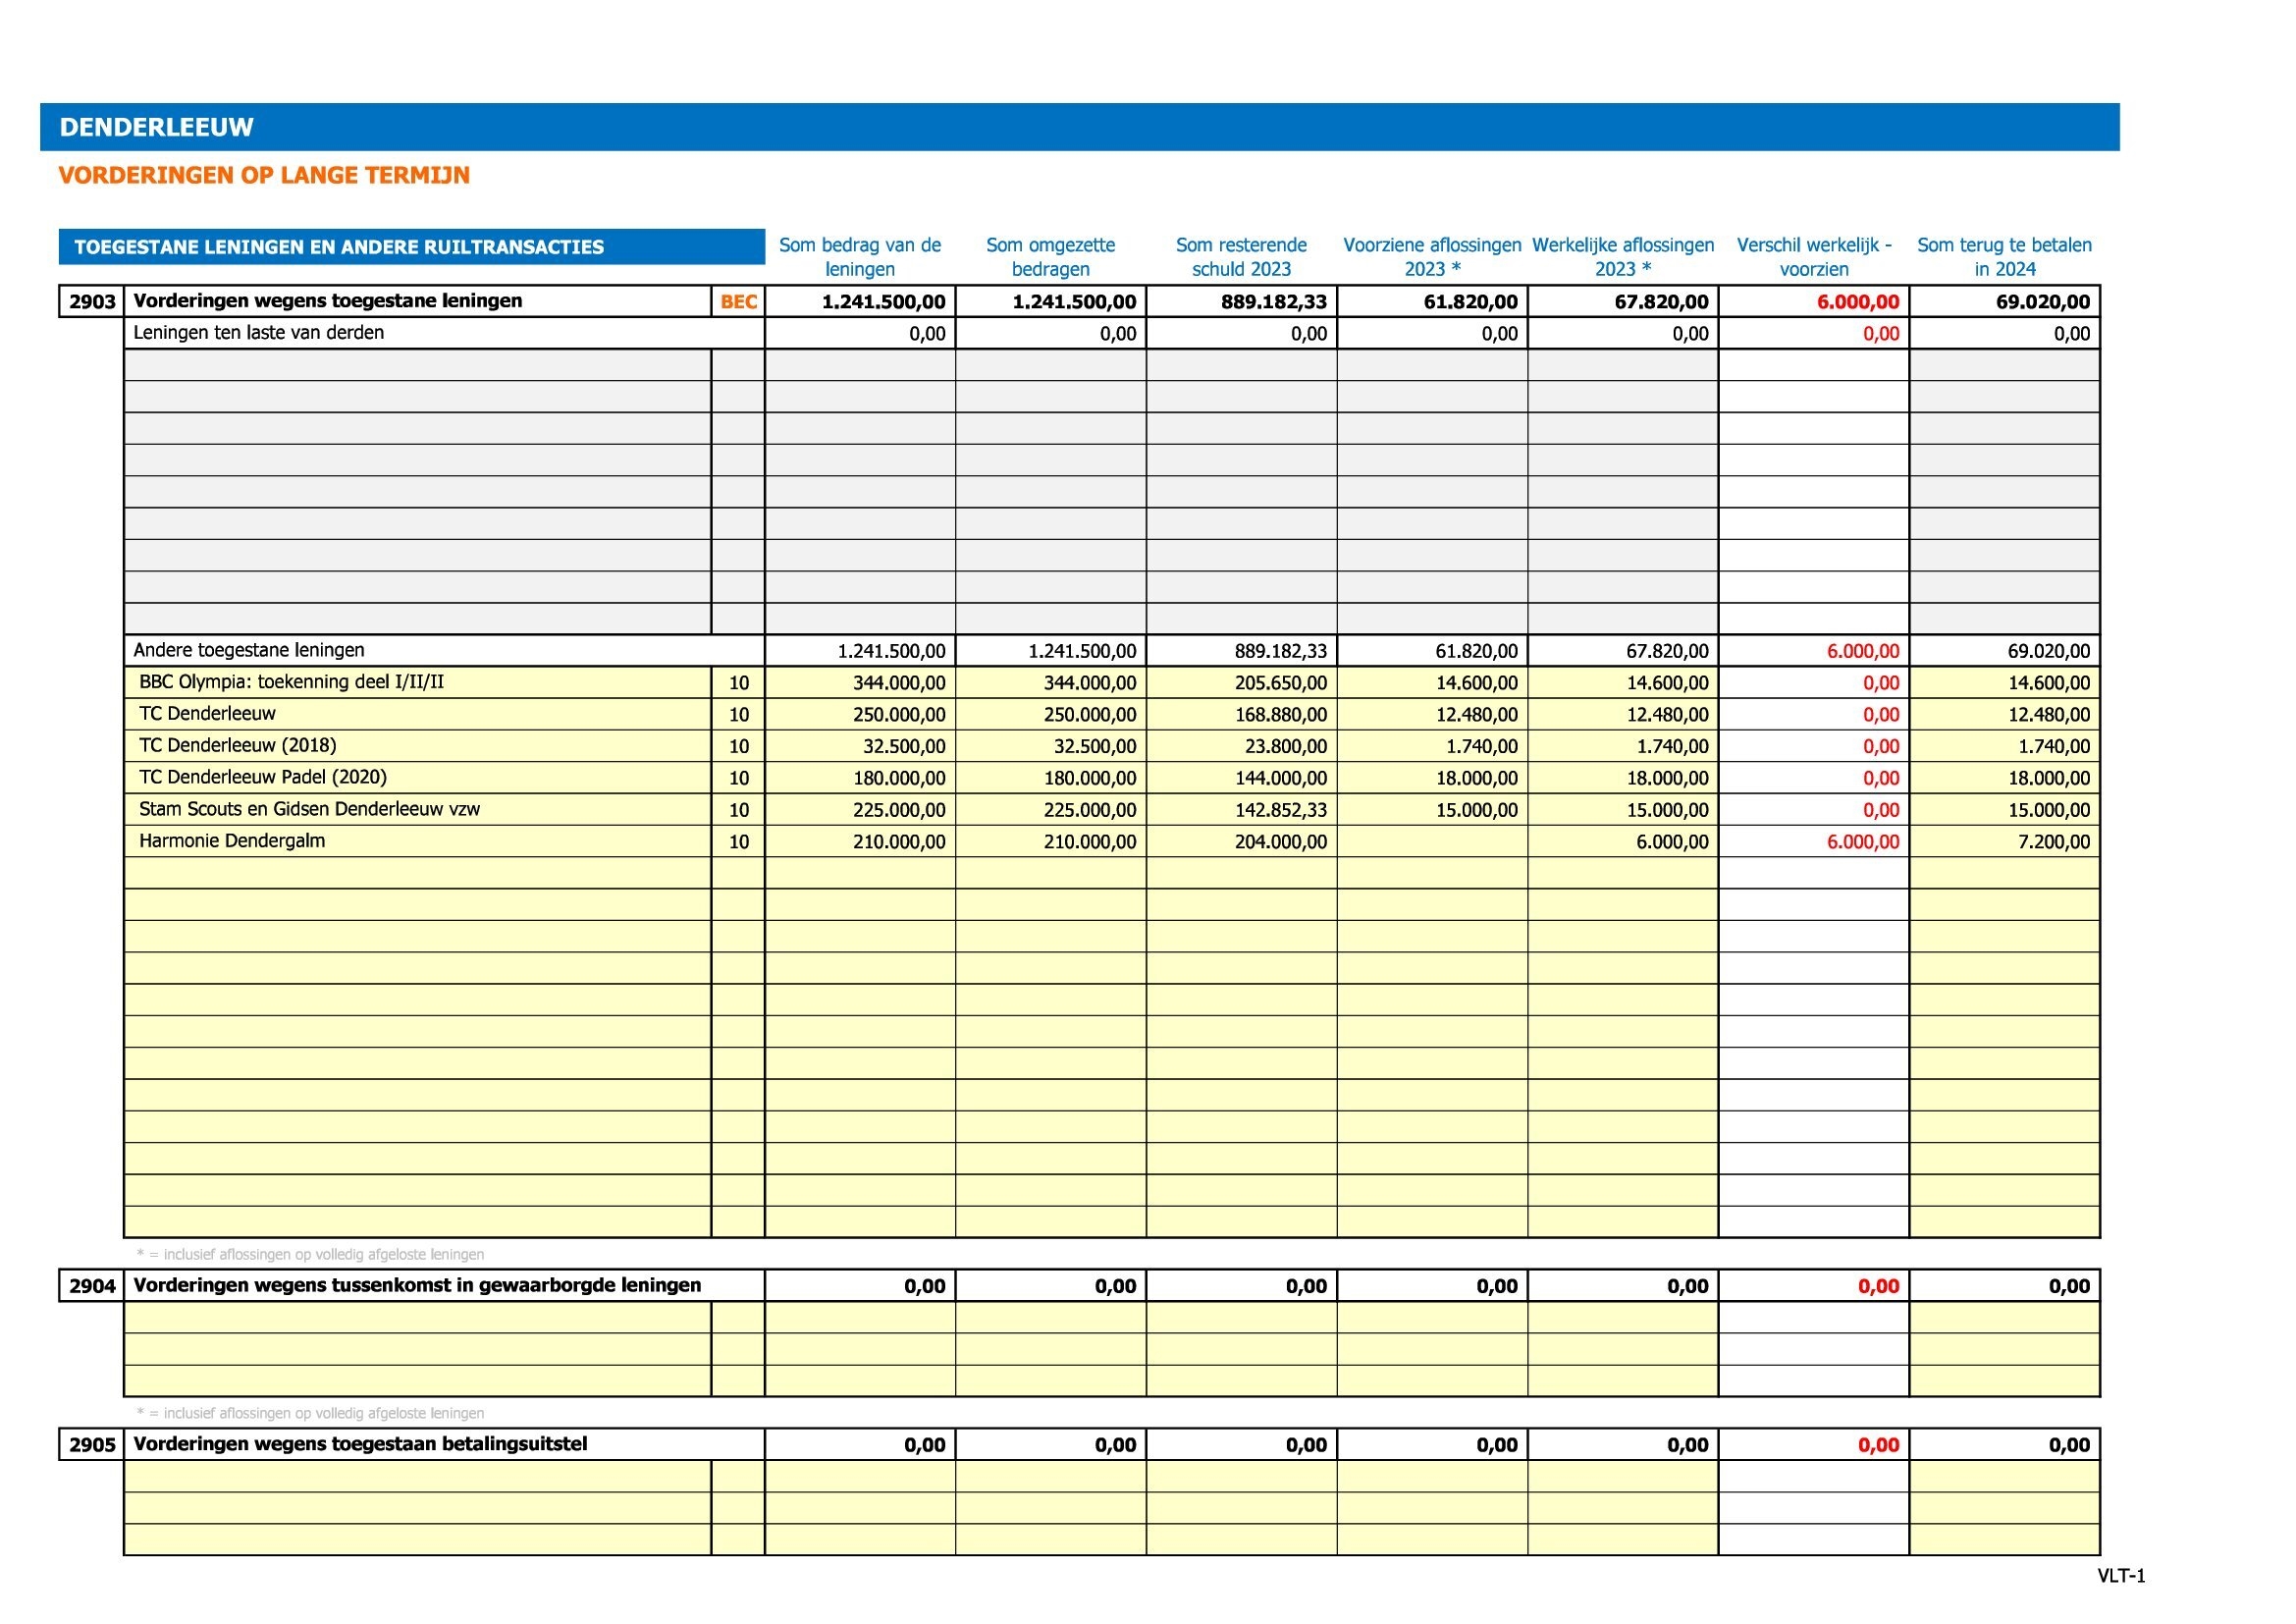Click 225.000,00 under Som bedrag van de leningen
2296x1624 pixels.
[x=898, y=810]
